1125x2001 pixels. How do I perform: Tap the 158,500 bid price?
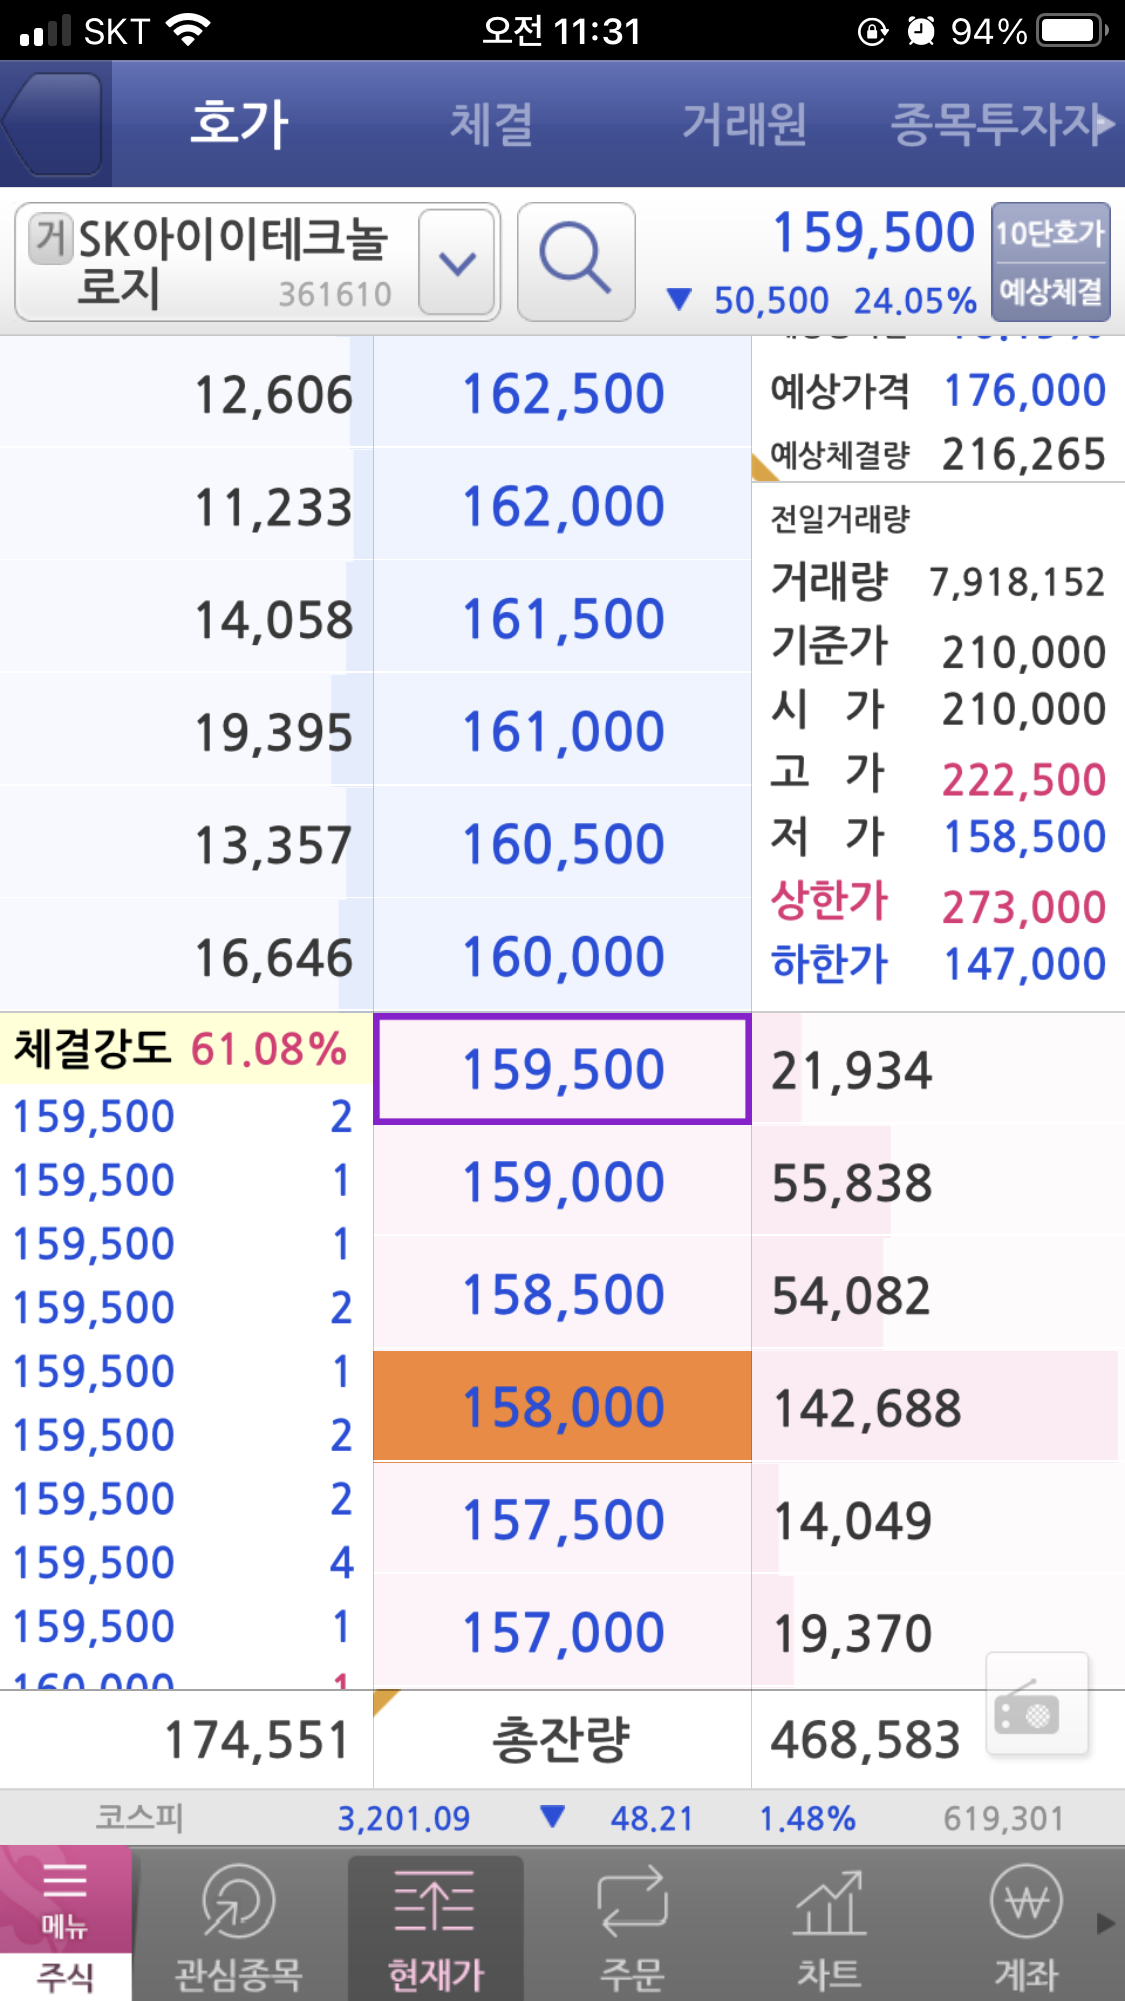[x=562, y=1295]
